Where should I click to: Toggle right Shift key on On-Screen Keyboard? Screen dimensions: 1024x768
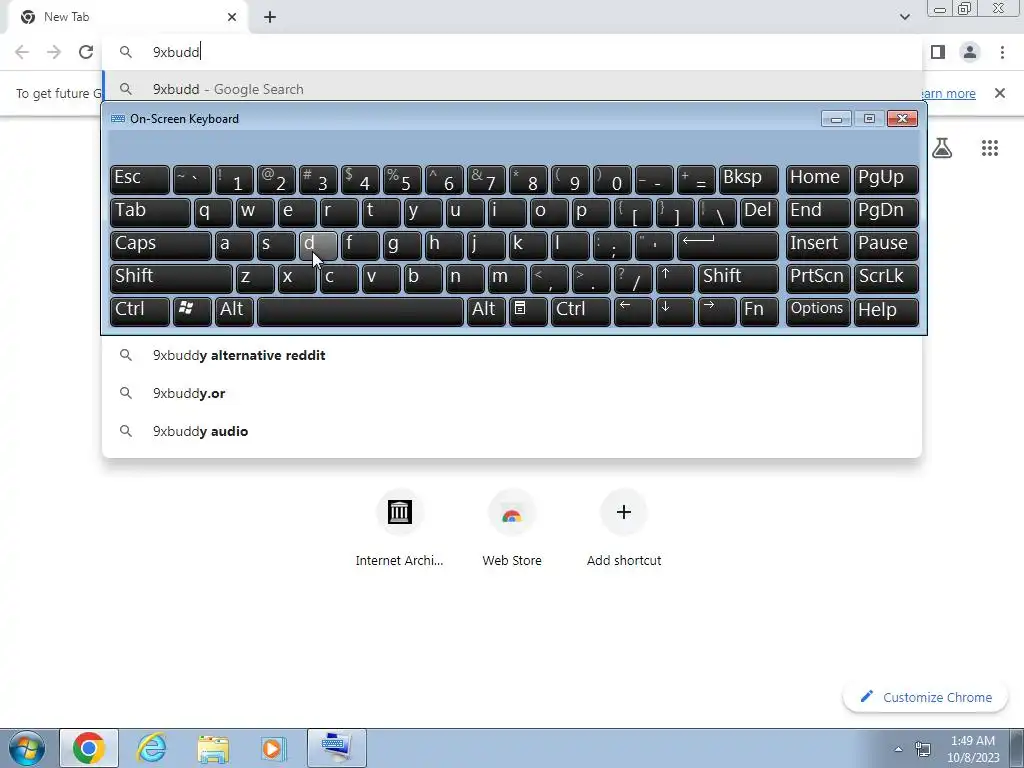pos(738,278)
